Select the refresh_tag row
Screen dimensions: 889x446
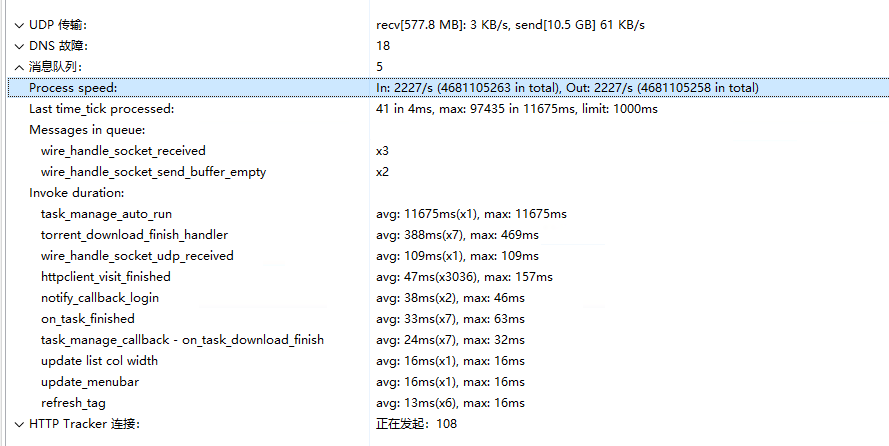(73, 403)
